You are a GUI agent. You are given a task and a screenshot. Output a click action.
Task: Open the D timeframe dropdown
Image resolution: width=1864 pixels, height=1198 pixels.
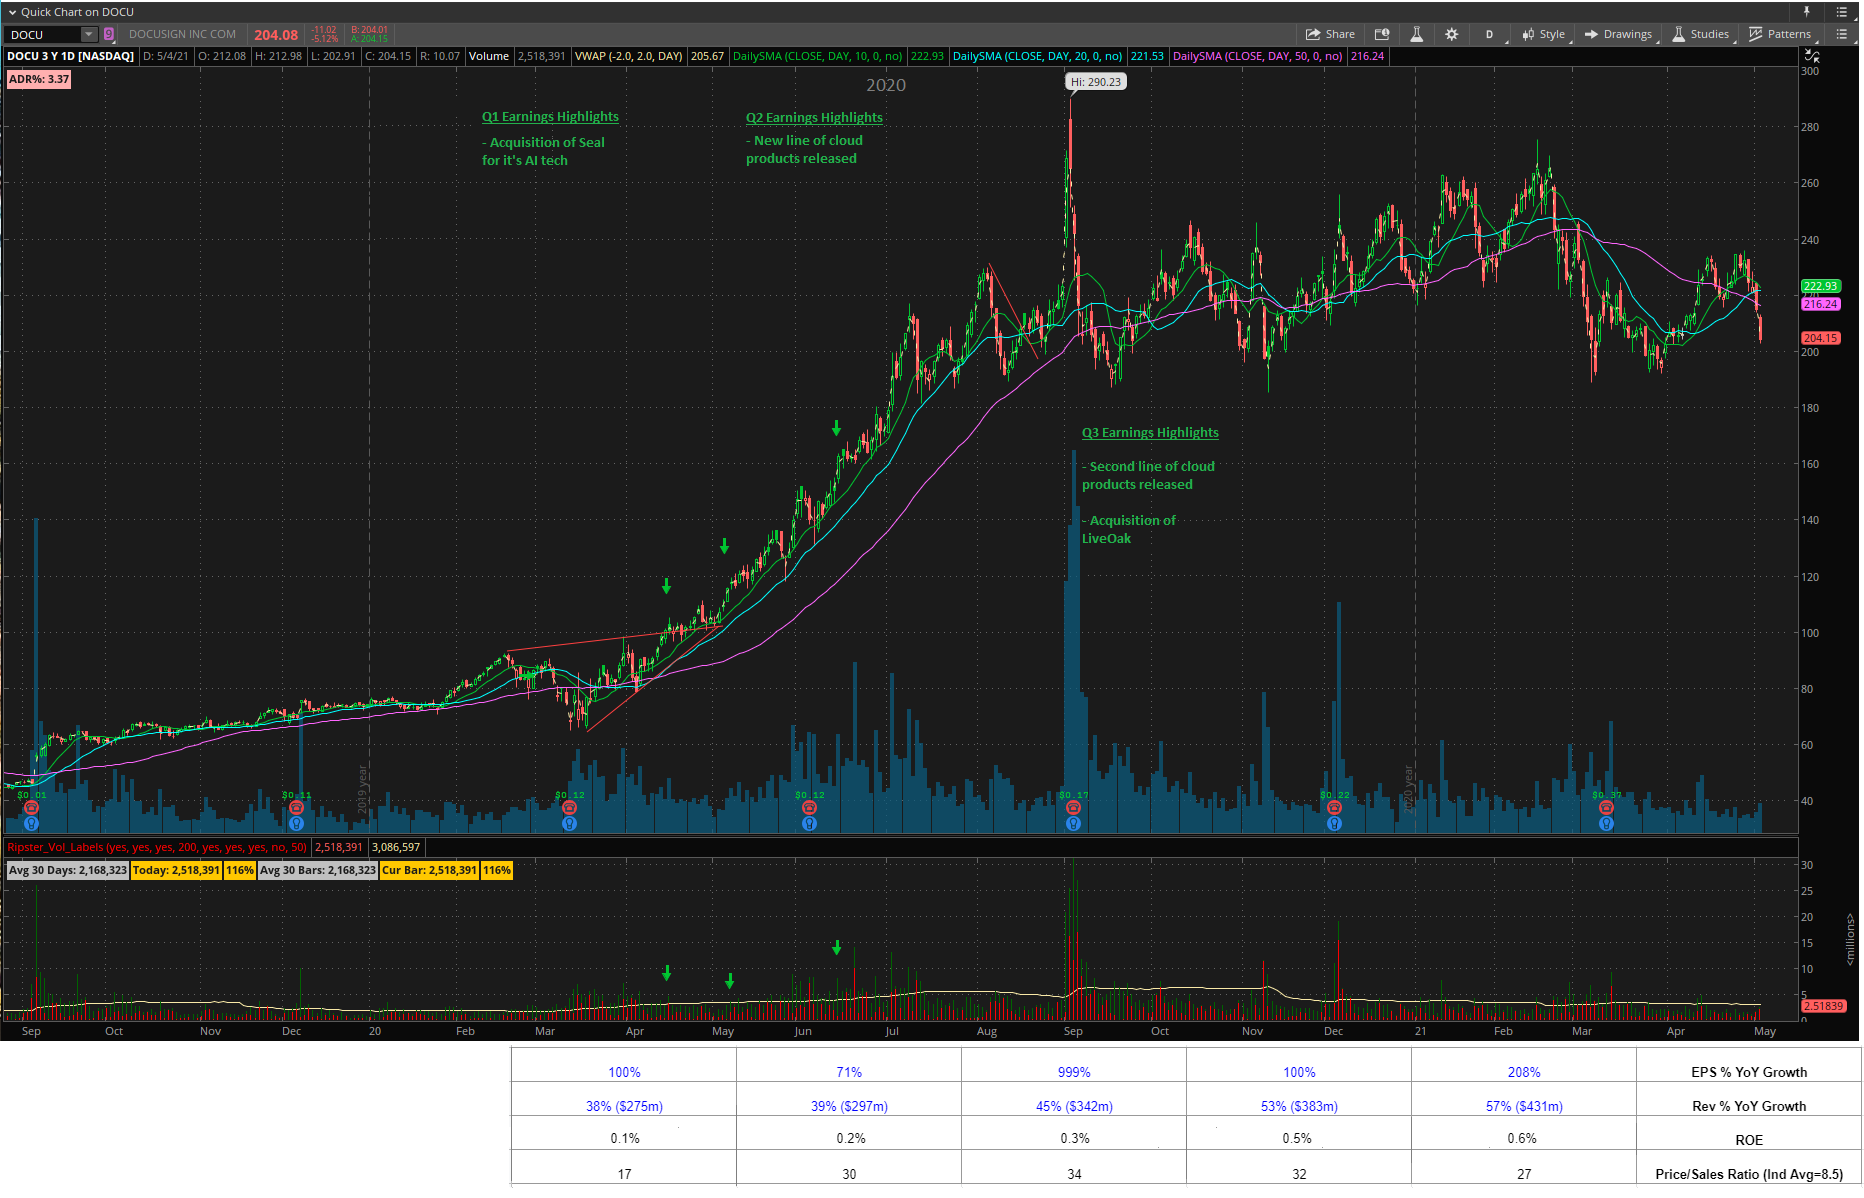1489,34
